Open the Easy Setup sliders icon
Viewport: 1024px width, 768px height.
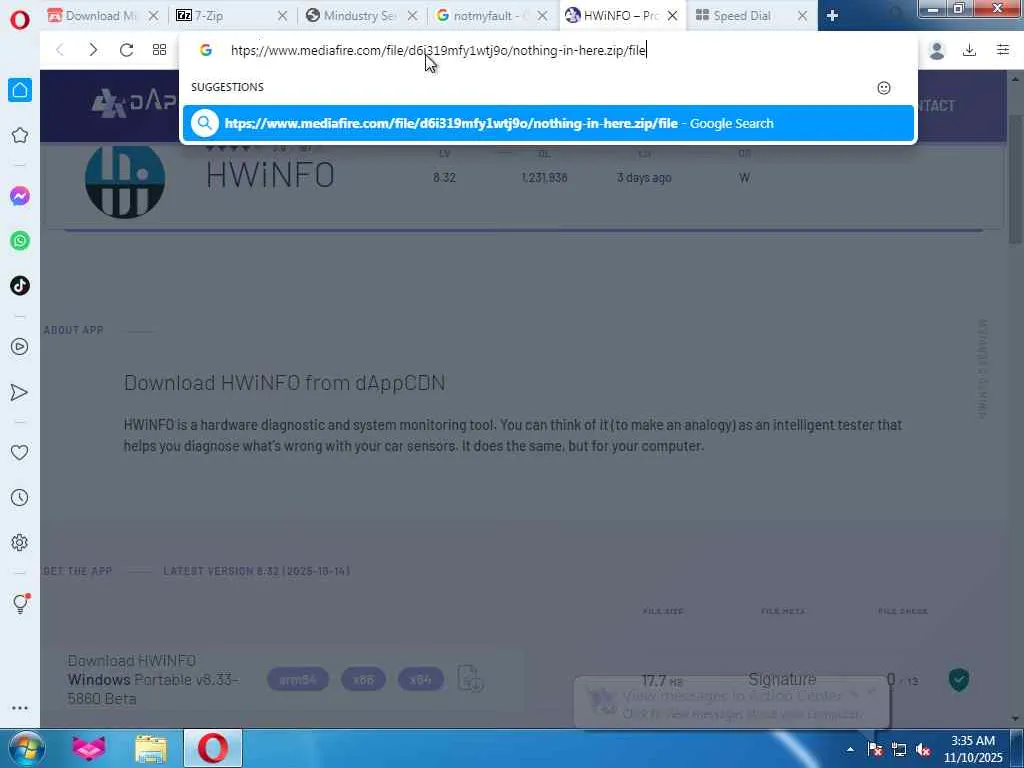(1003, 50)
